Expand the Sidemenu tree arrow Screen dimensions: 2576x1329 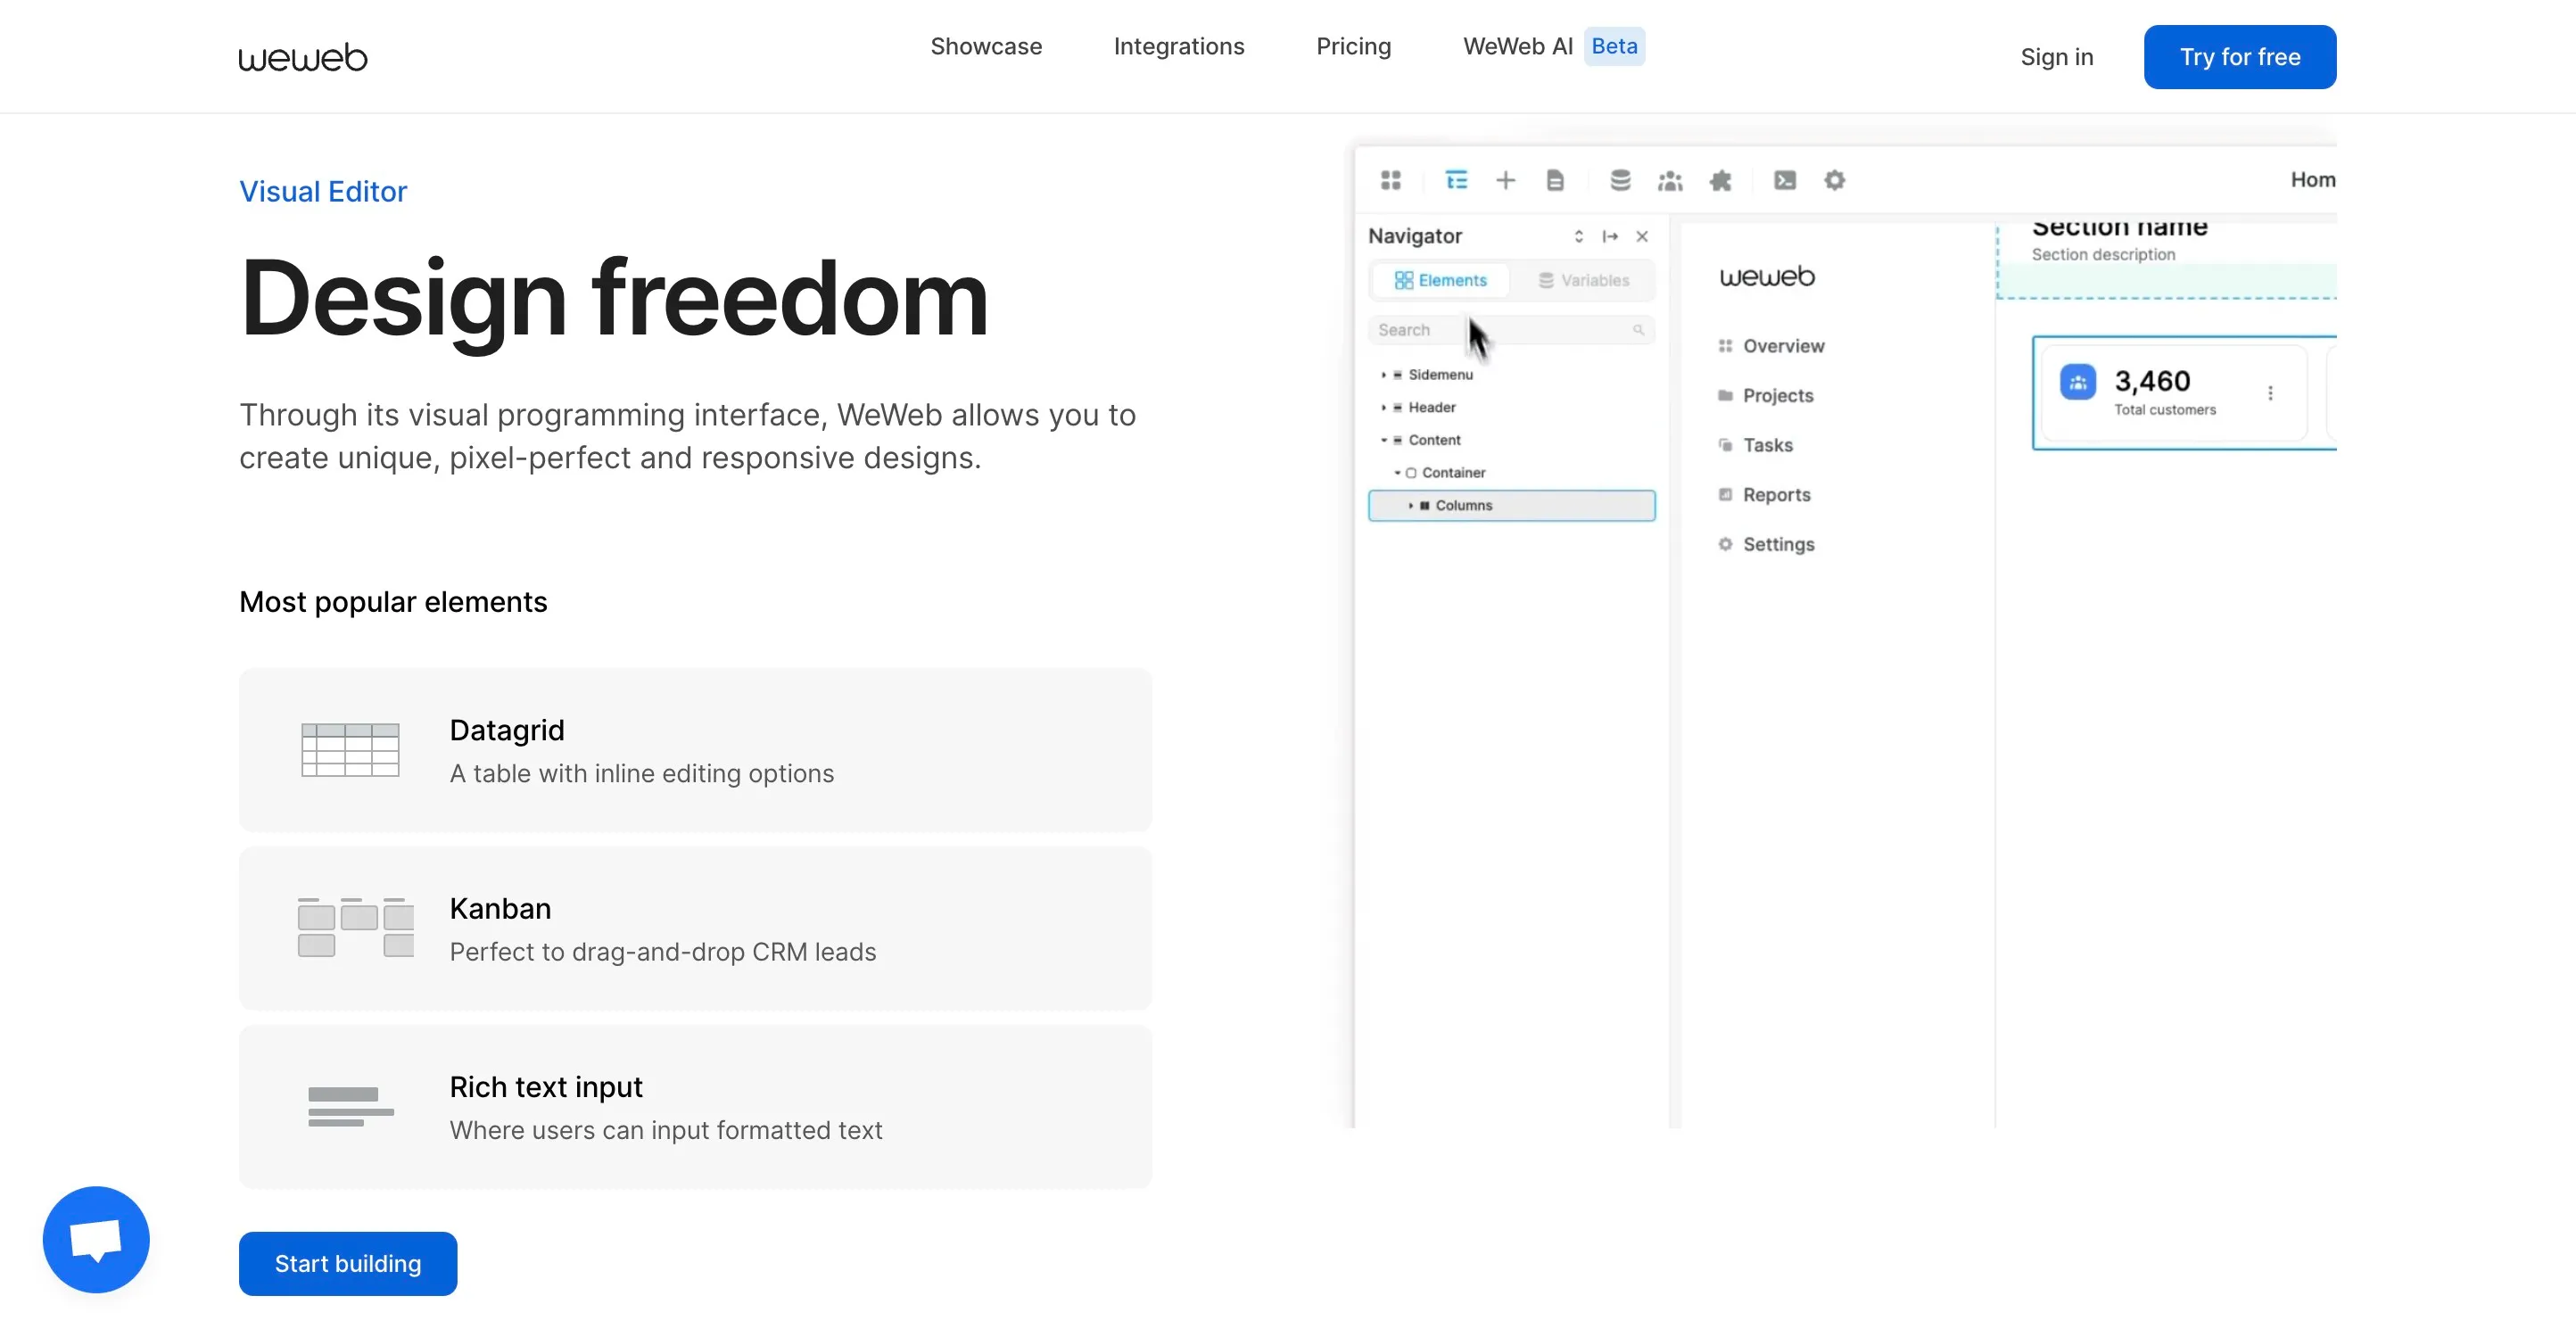click(1384, 375)
